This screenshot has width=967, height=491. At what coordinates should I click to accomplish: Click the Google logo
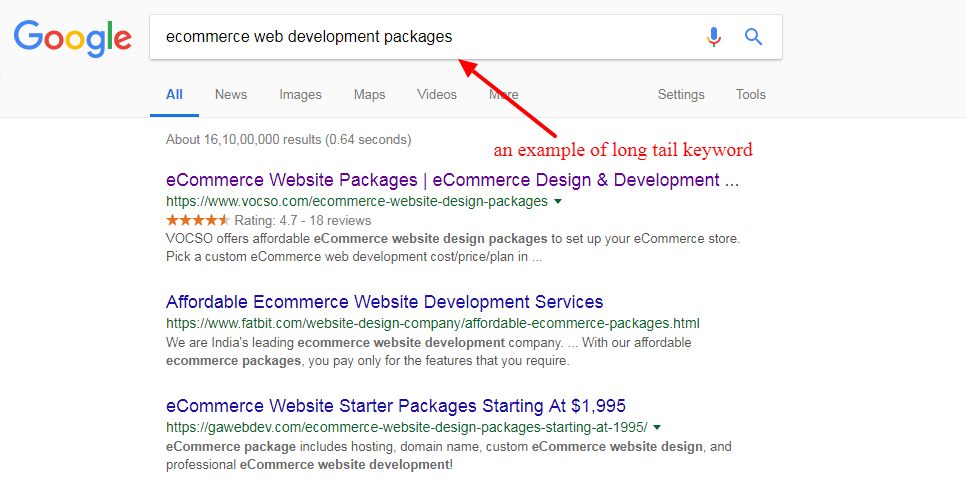click(x=73, y=38)
